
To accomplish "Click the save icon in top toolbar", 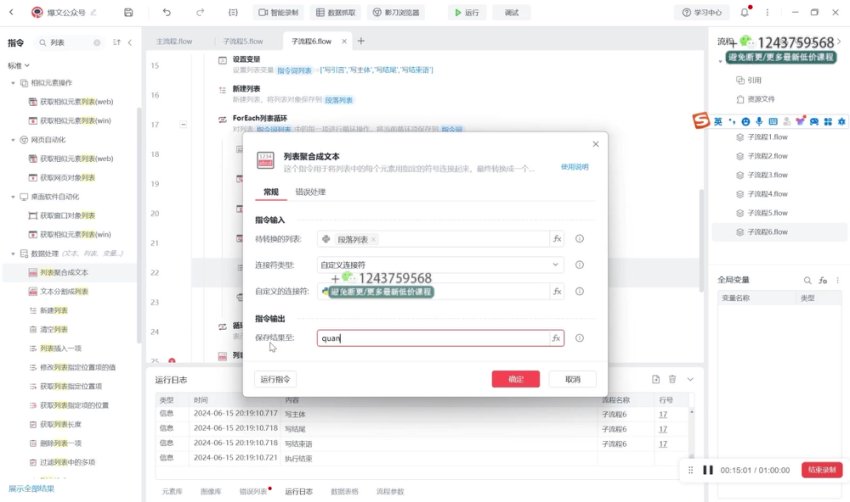I will pos(128,13).
